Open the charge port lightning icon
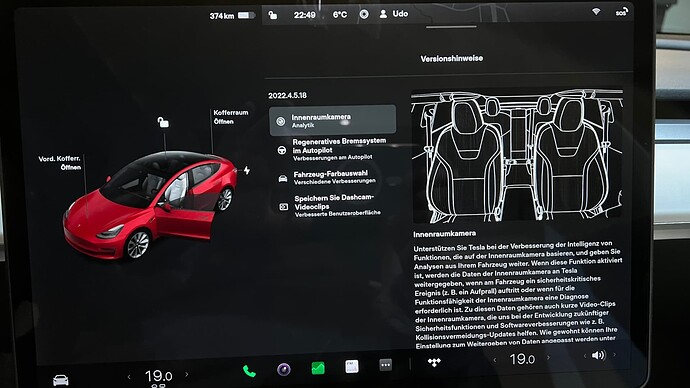 [x=247, y=170]
